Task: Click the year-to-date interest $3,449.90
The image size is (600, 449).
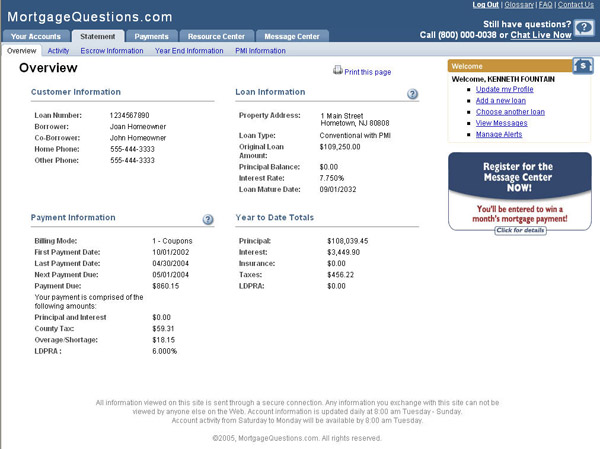Action: click(344, 252)
